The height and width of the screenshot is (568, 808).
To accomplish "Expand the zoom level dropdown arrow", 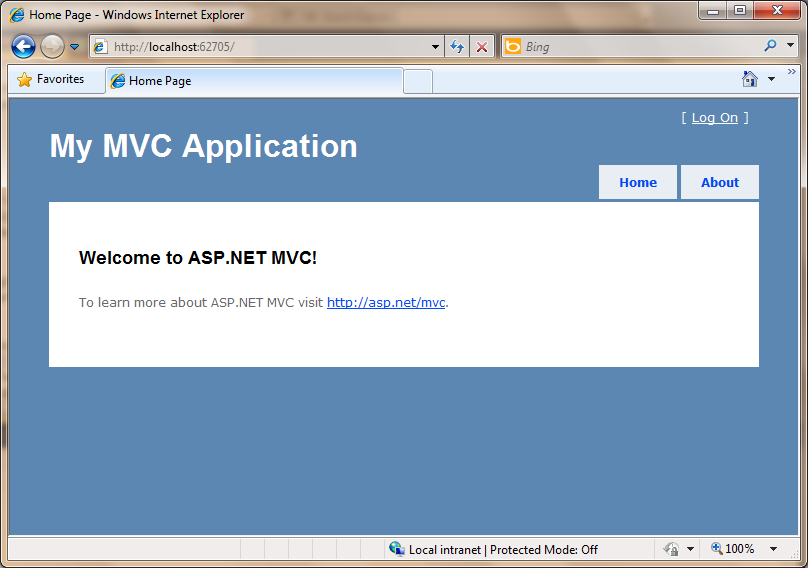I will [x=773, y=549].
